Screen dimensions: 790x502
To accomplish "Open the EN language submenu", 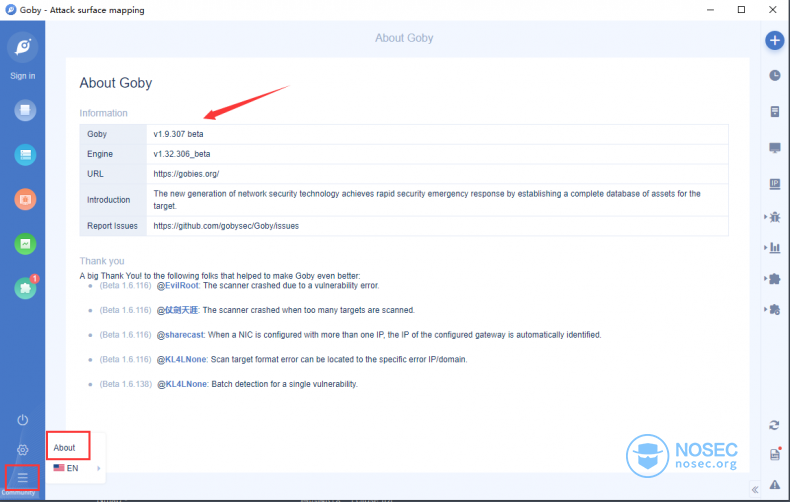I will click(x=77, y=468).
